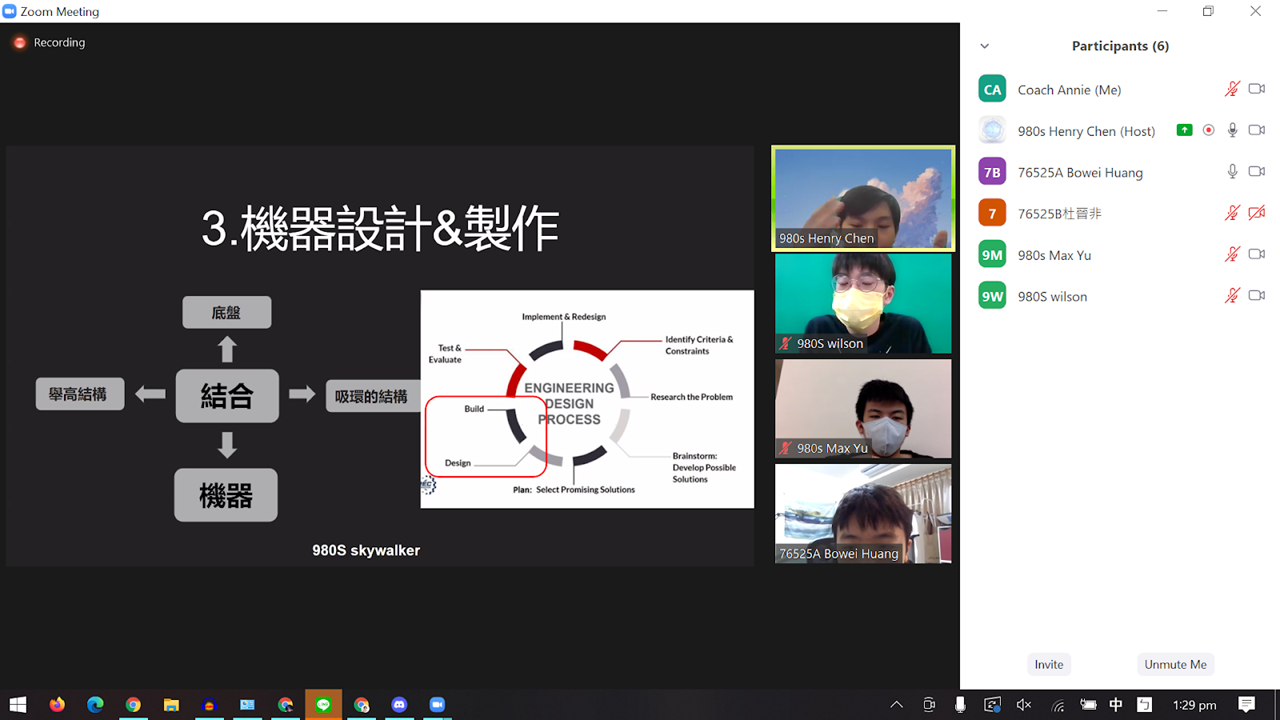This screenshot has width=1280, height=720.
Task: Click the Invite button
Action: [x=1049, y=664]
